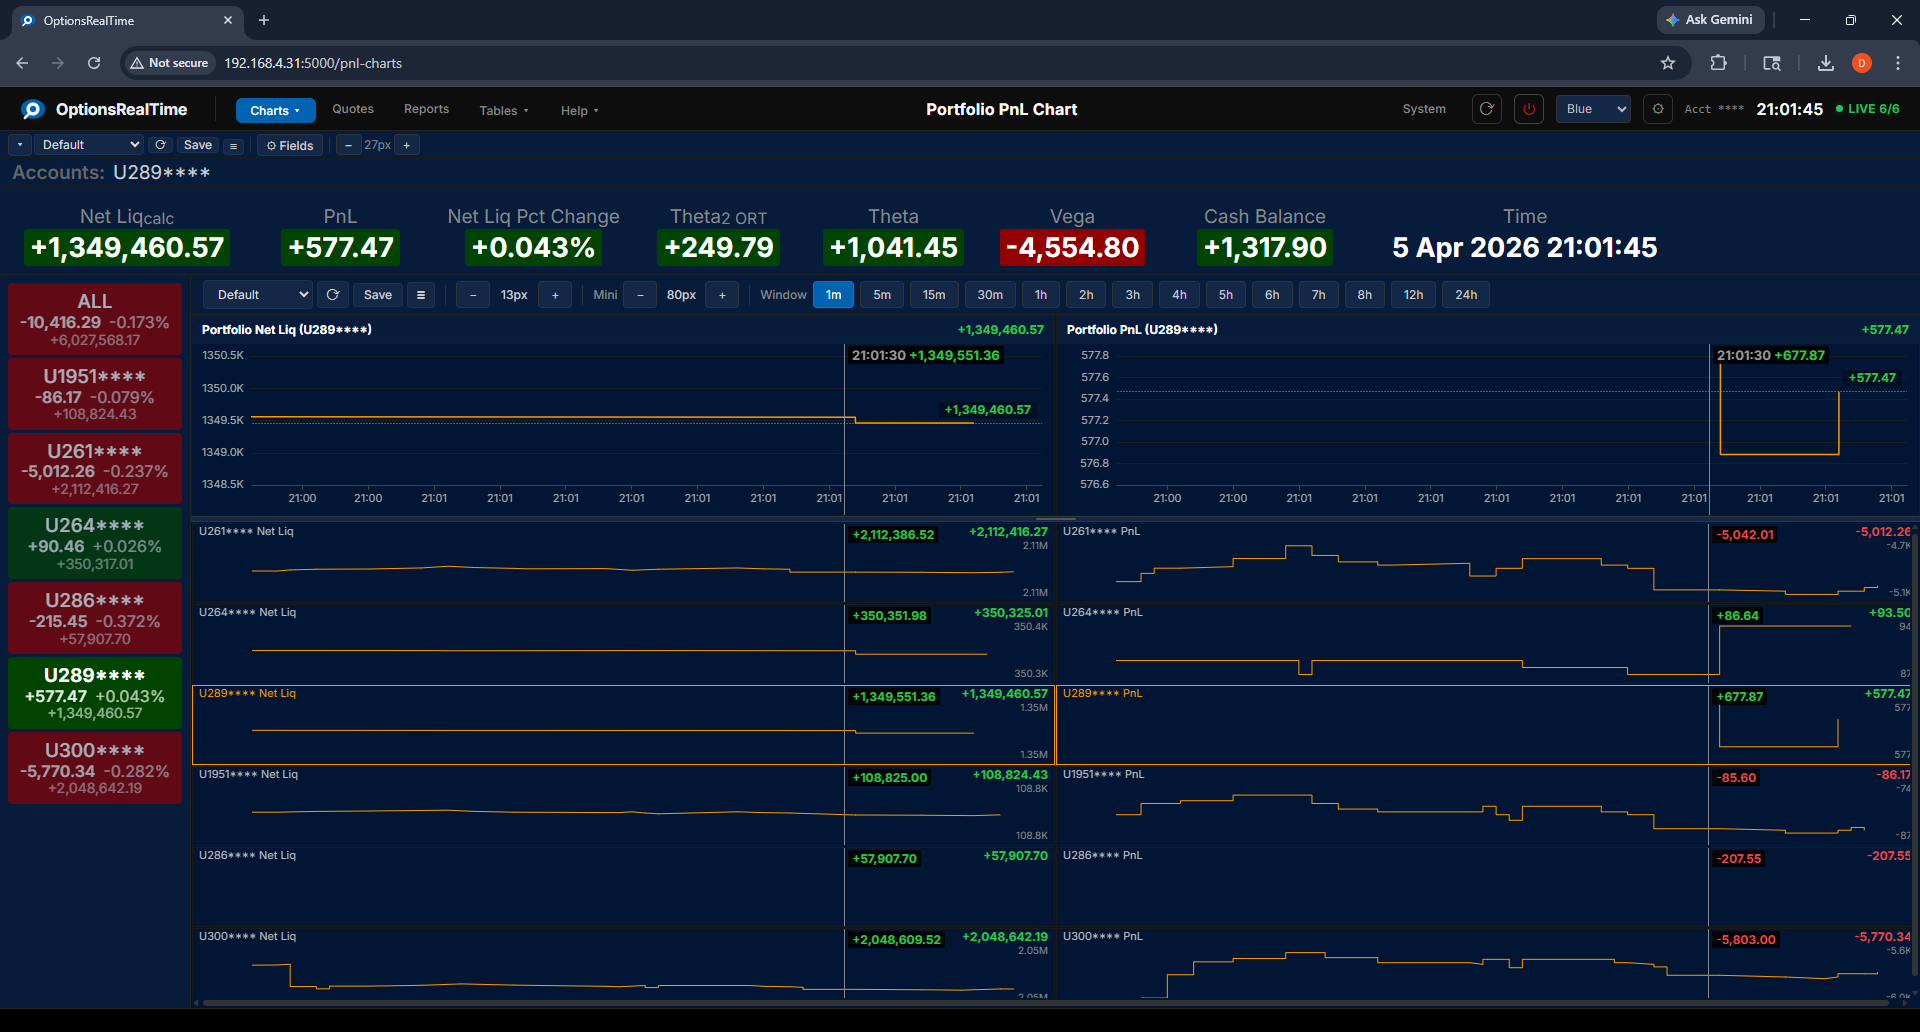Click the OptionsRealTime logo icon
The width and height of the screenshot is (1920, 1032).
pos(33,109)
